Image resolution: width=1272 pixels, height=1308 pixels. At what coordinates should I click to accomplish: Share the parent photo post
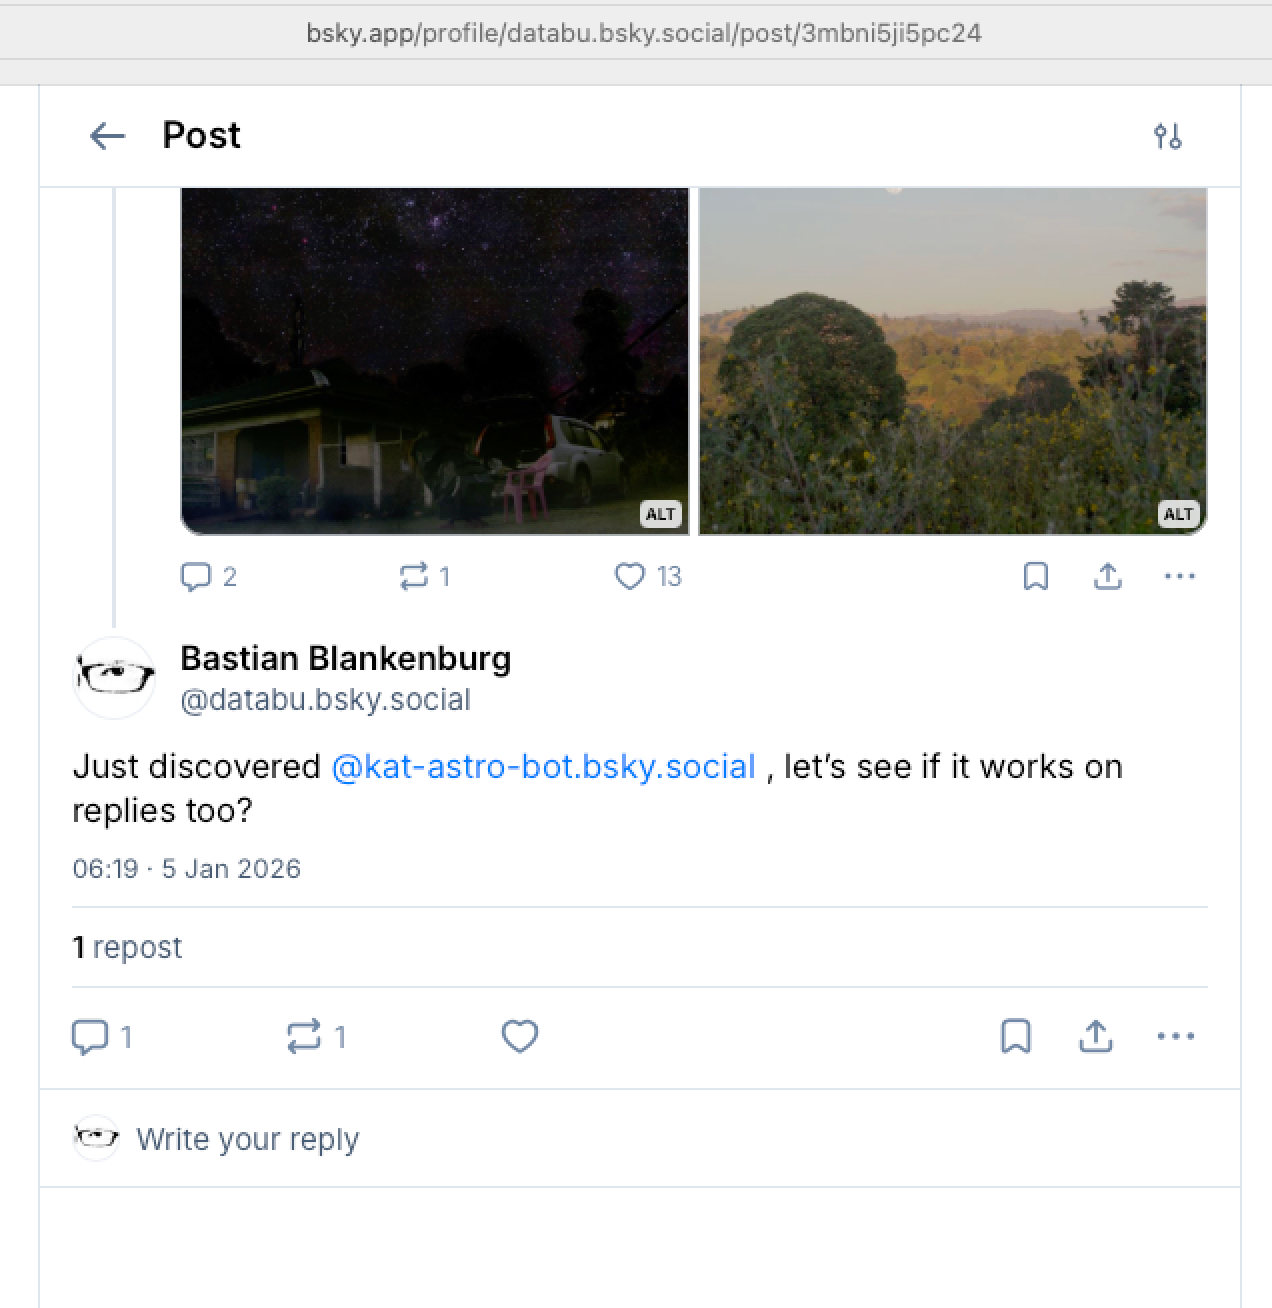coord(1107,576)
